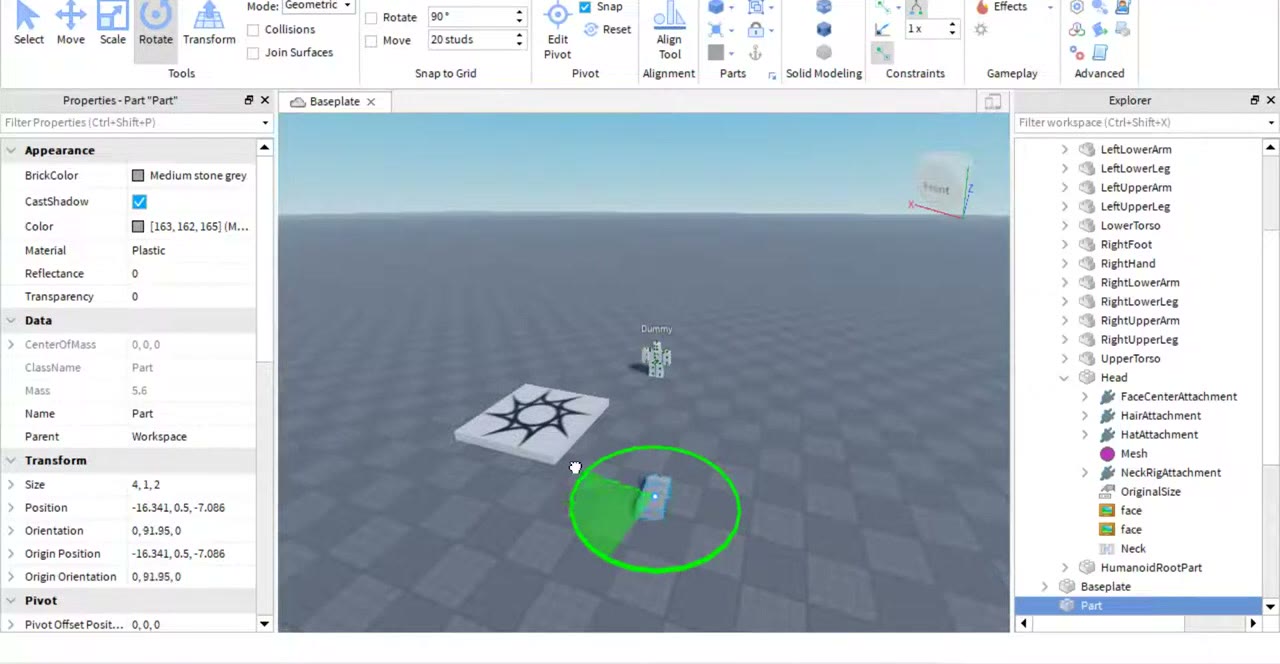Image resolution: width=1280 pixels, height=664 pixels.
Task: Switch to the Baseplate tab
Action: click(x=334, y=102)
